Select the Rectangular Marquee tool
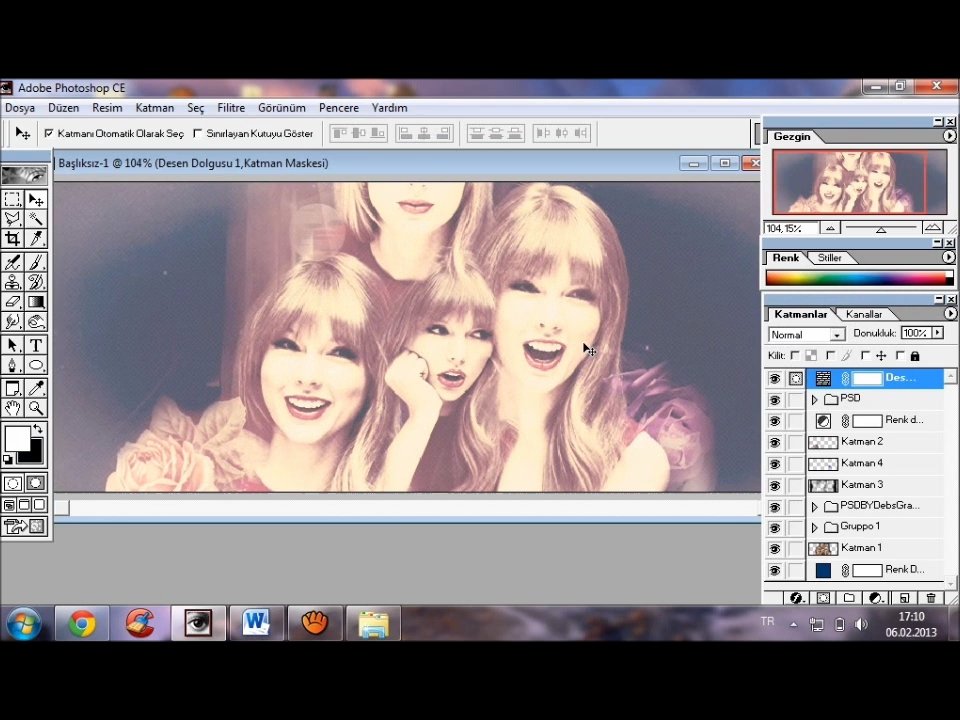Screen dimensions: 960x720 12,200
